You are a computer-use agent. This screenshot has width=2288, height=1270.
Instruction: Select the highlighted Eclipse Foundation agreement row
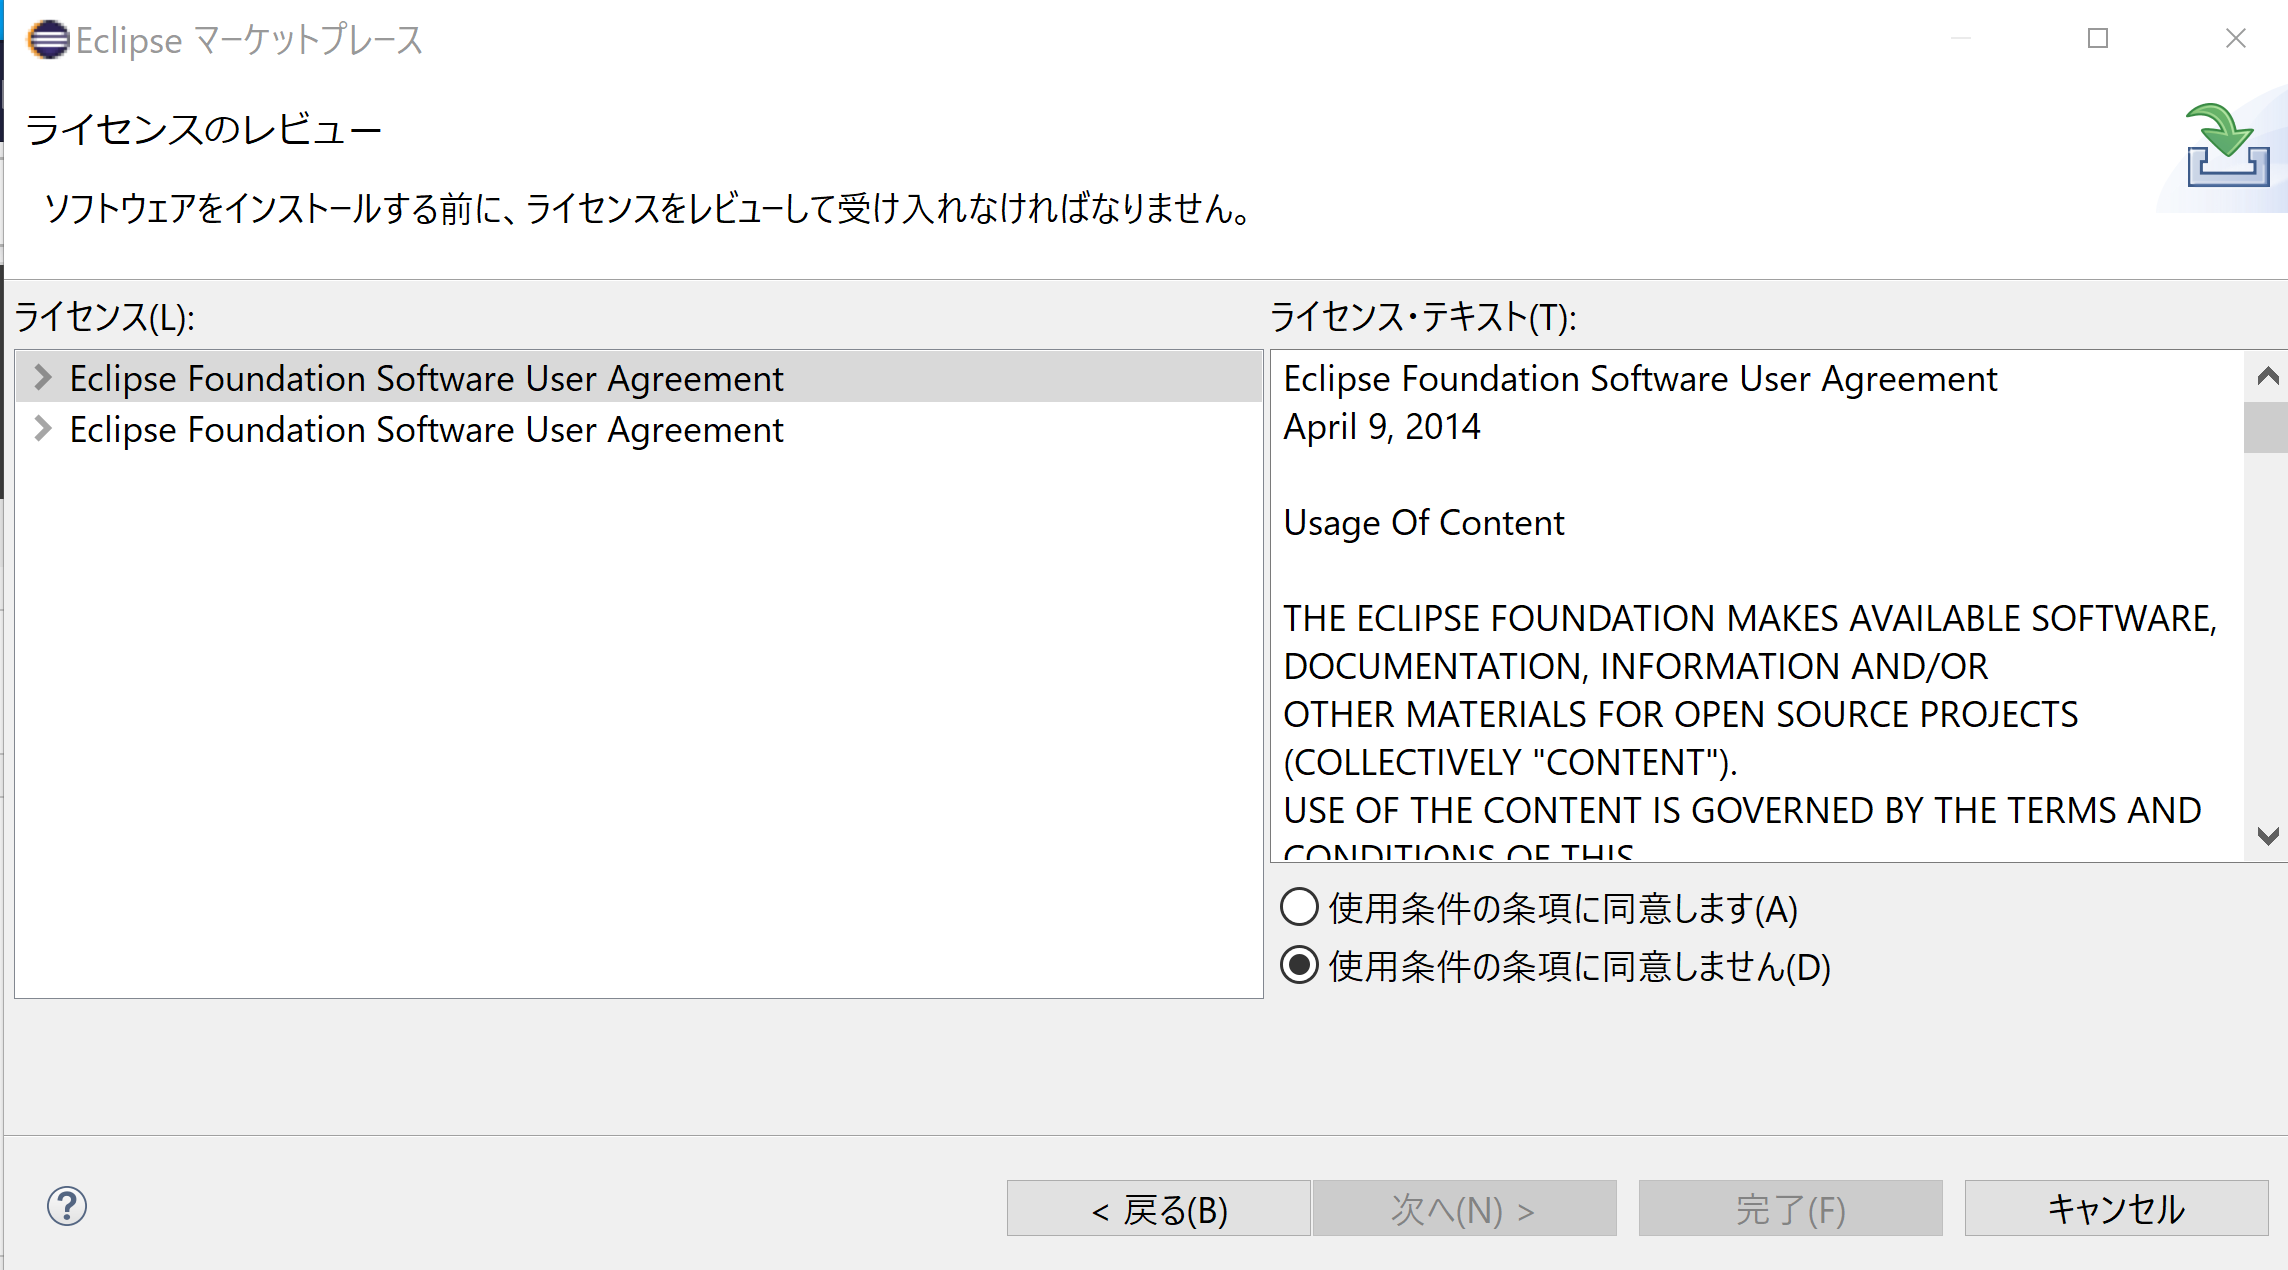tap(426, 379)
